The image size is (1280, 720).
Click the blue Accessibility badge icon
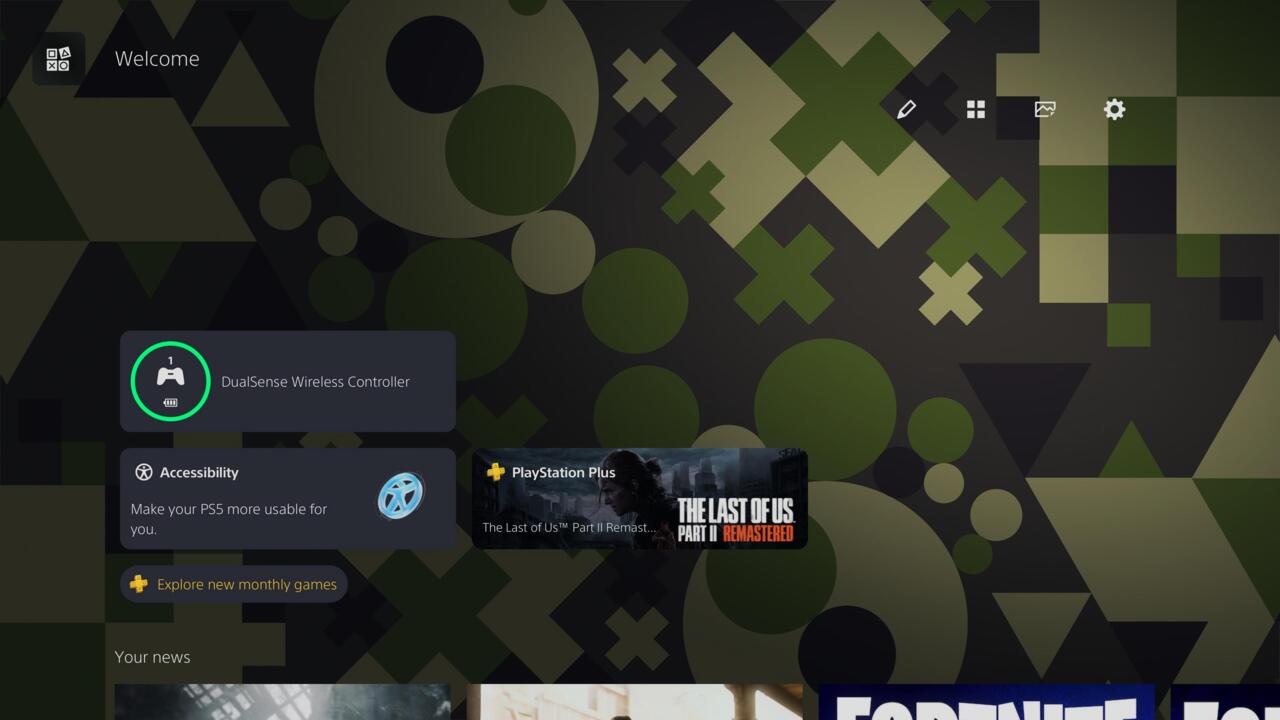point(401,496)
